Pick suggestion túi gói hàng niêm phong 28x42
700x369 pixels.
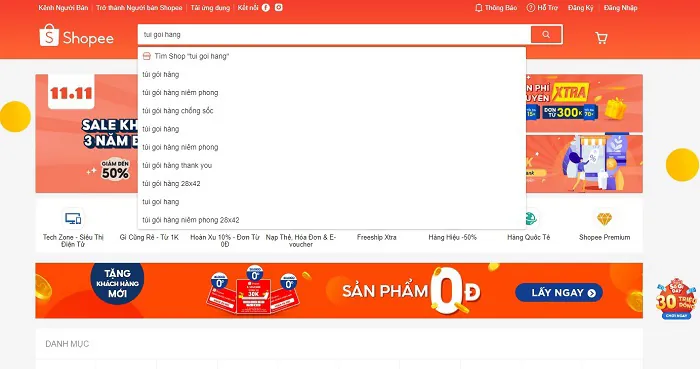(x=332, y=220)
